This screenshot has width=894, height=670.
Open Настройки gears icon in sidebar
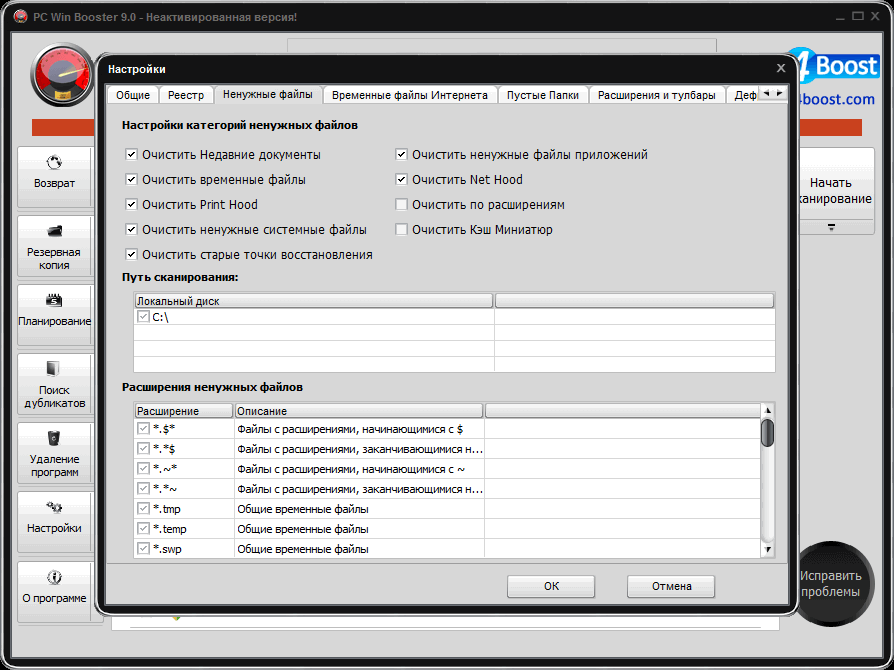point(54,507)
